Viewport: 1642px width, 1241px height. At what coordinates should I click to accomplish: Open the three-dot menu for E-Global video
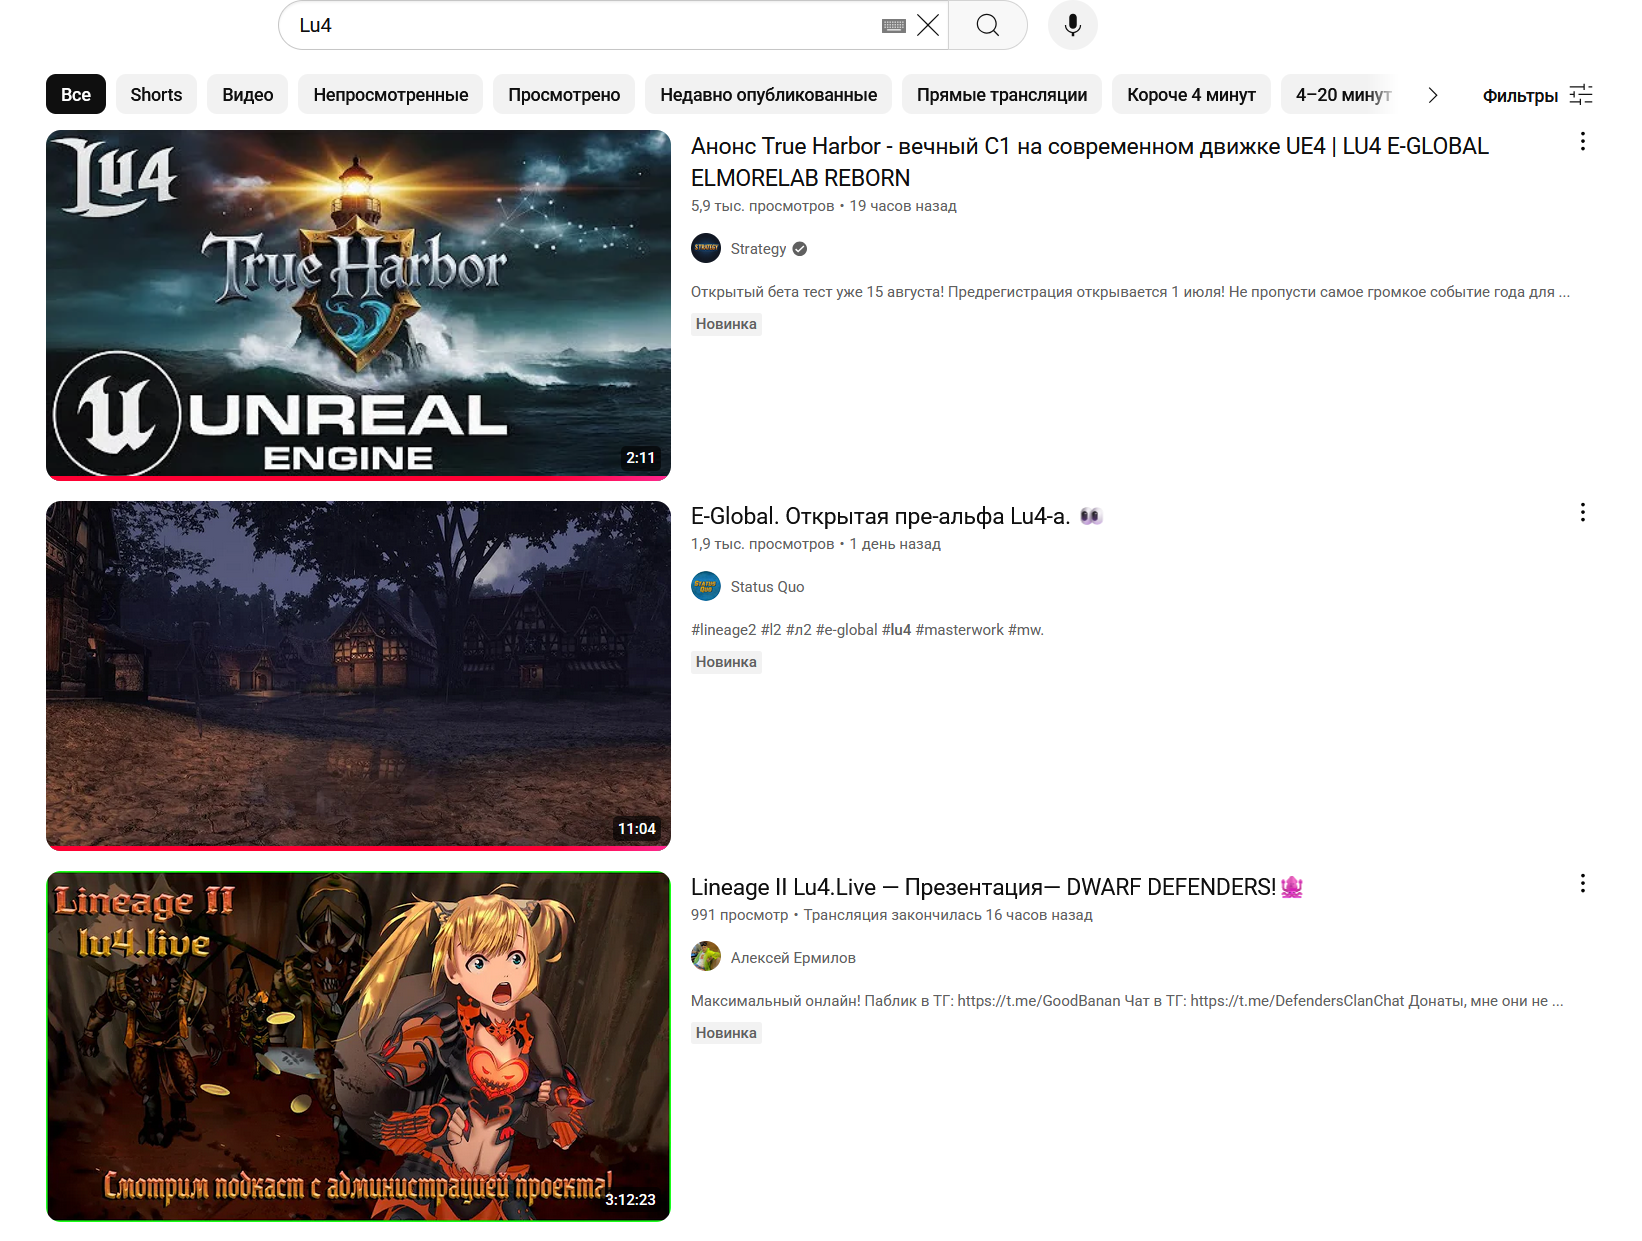[1582, 512]
